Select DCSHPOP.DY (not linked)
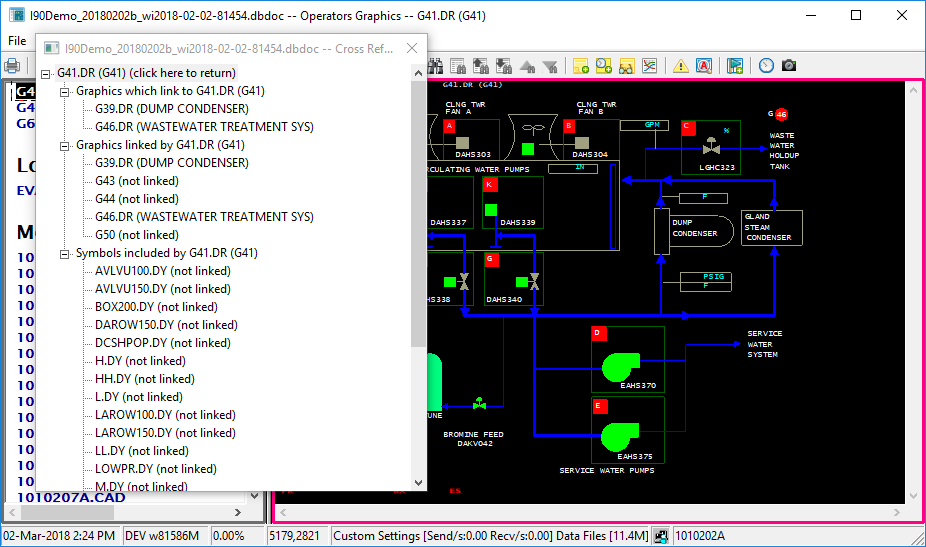 [163, 343]
